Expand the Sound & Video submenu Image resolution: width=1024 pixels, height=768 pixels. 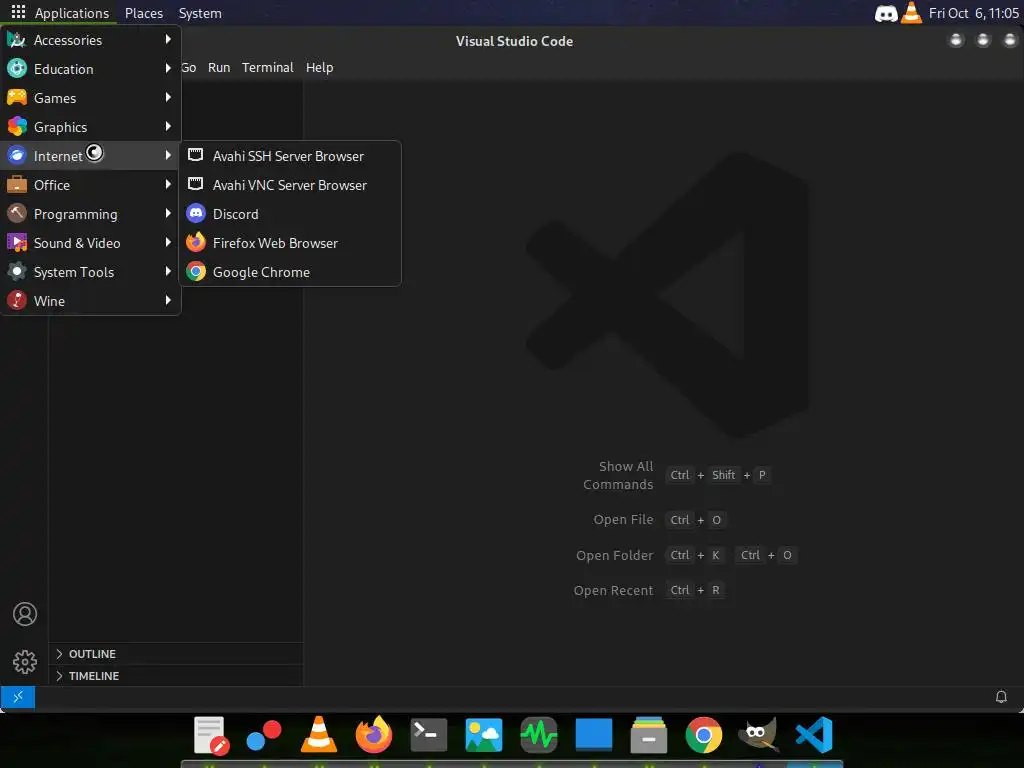pyautogui.click(x=91, y=243)
